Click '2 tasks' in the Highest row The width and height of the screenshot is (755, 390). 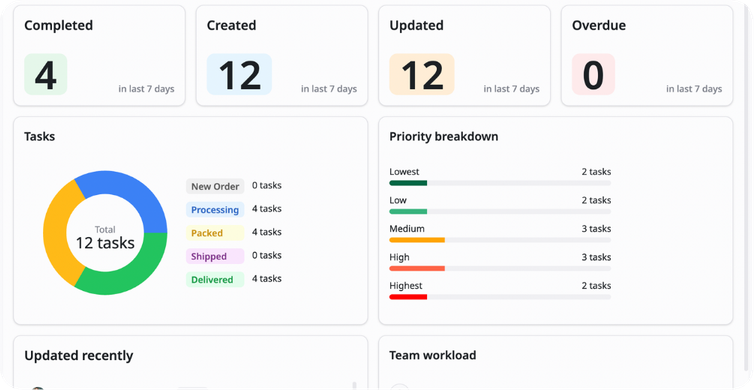pos(596,286)
